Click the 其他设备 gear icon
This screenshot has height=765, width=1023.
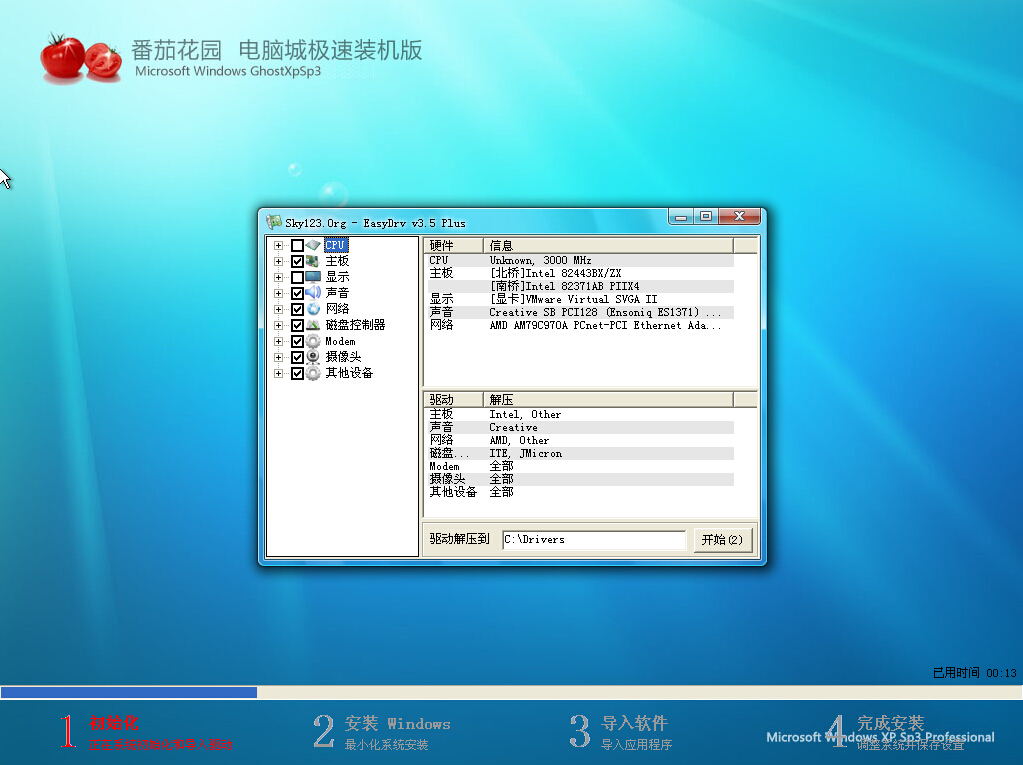click(x=313, y=373)
